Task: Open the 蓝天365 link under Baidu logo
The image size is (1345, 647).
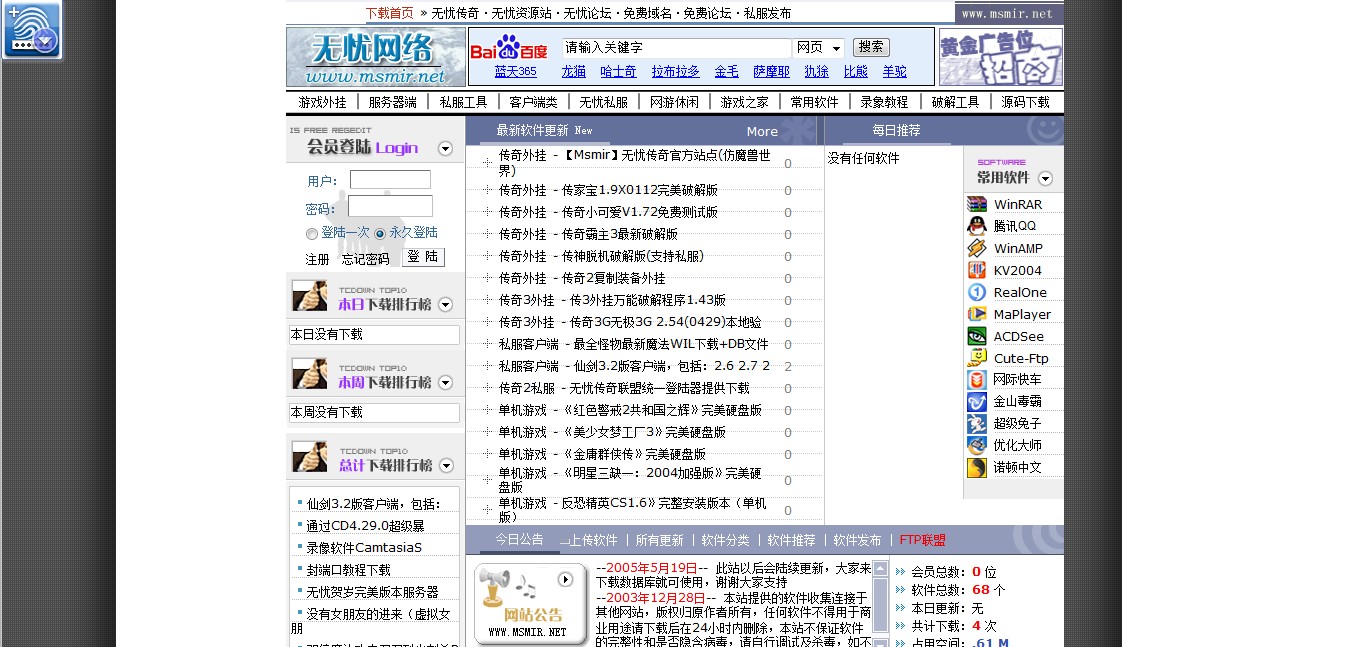Action: click(x=515, y=72)
